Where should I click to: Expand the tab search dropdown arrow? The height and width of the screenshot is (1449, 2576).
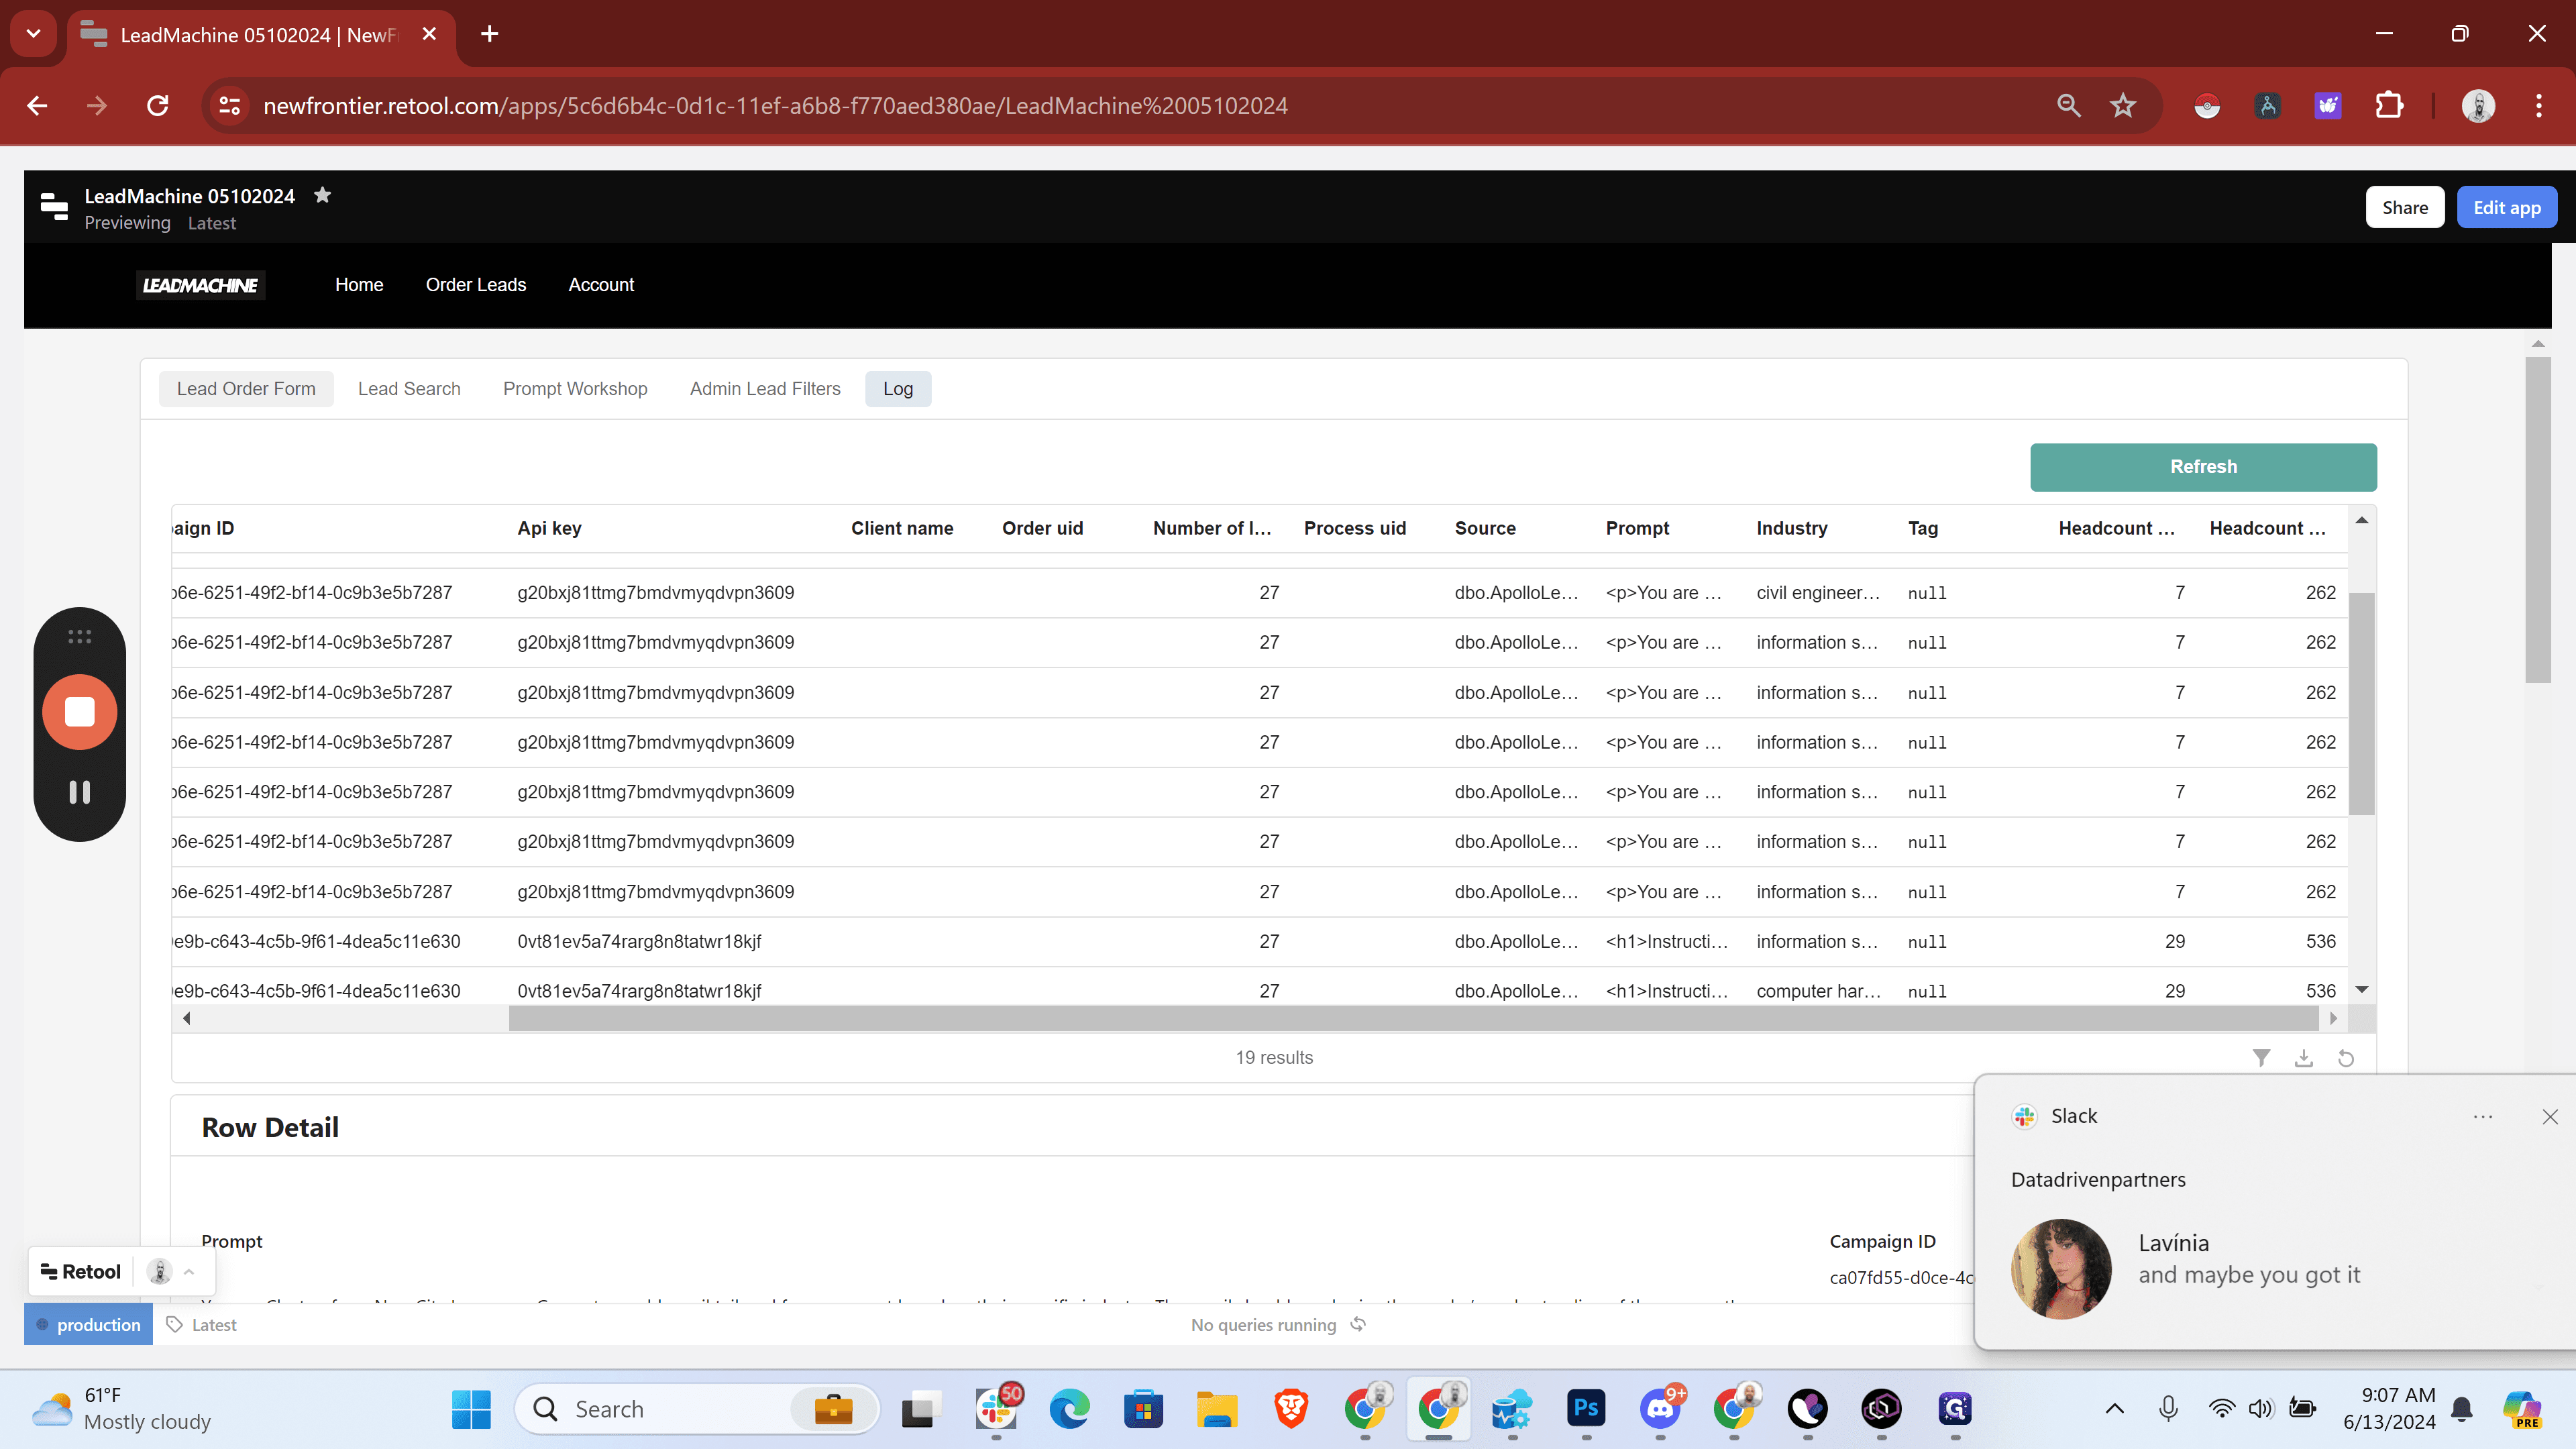click(x=33, y=34)
